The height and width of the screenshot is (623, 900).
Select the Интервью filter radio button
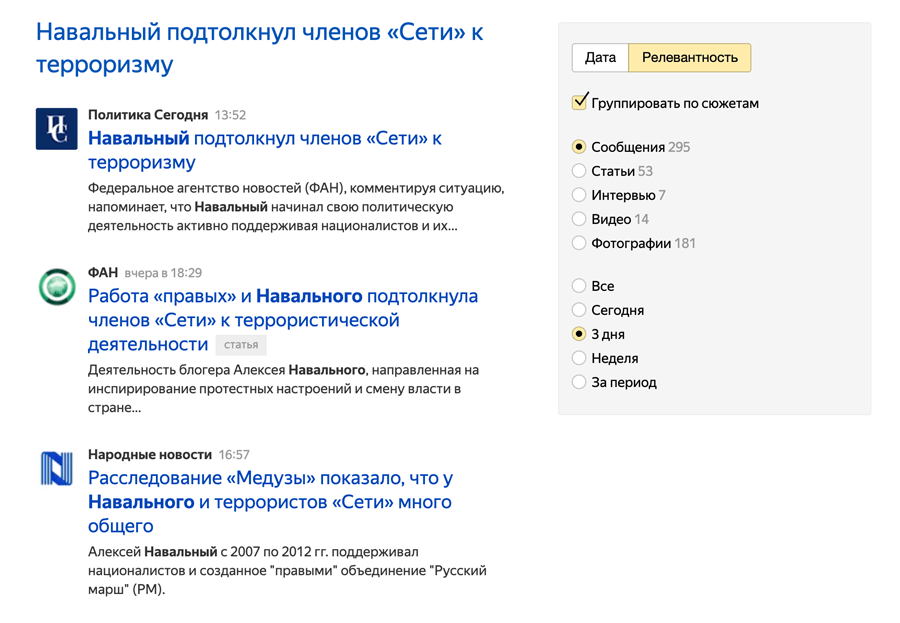(579, 195)
